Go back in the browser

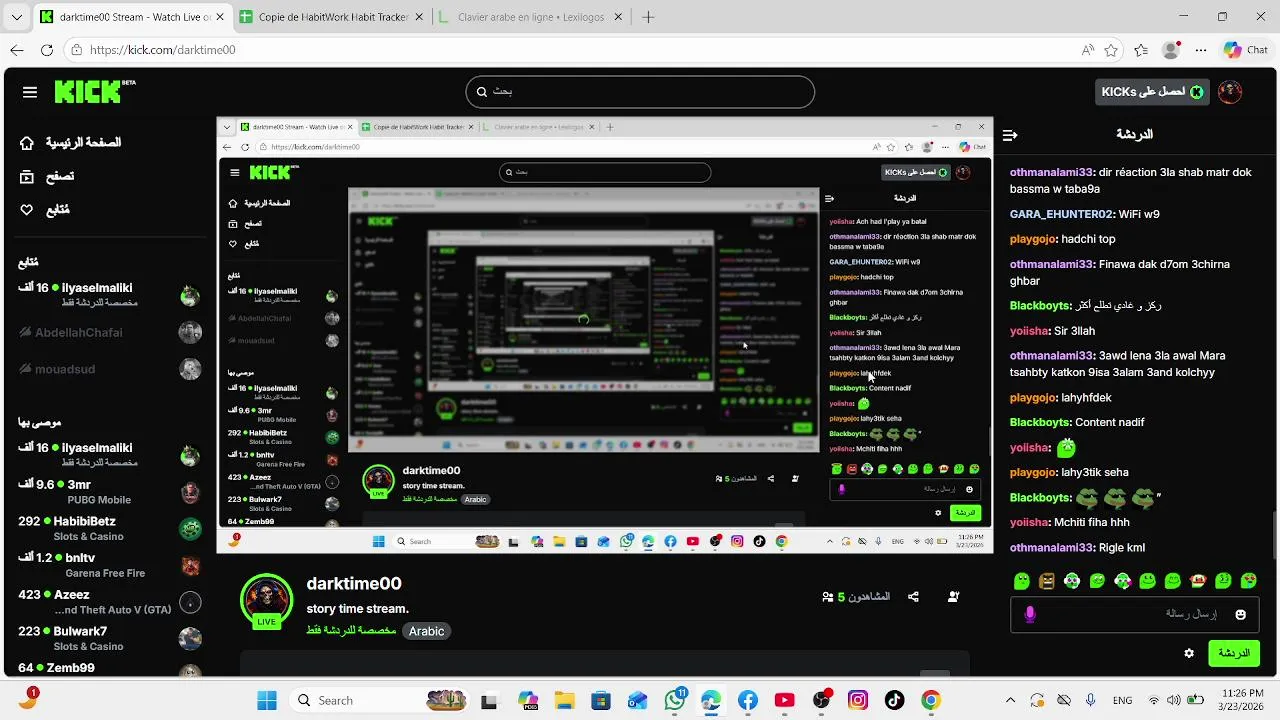pyautogui.click(x=17, y=50)
